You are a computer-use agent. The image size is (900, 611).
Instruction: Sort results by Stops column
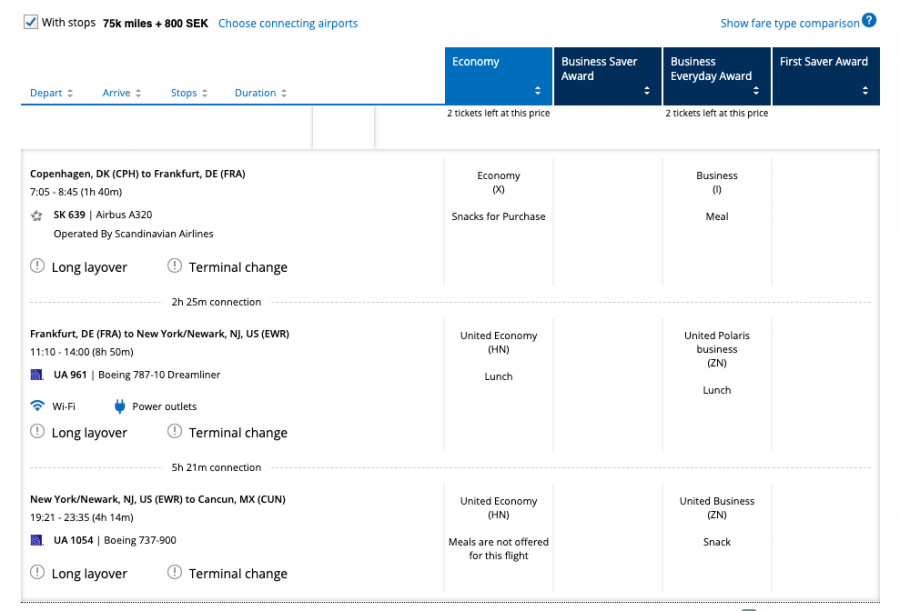pos(189,93)
